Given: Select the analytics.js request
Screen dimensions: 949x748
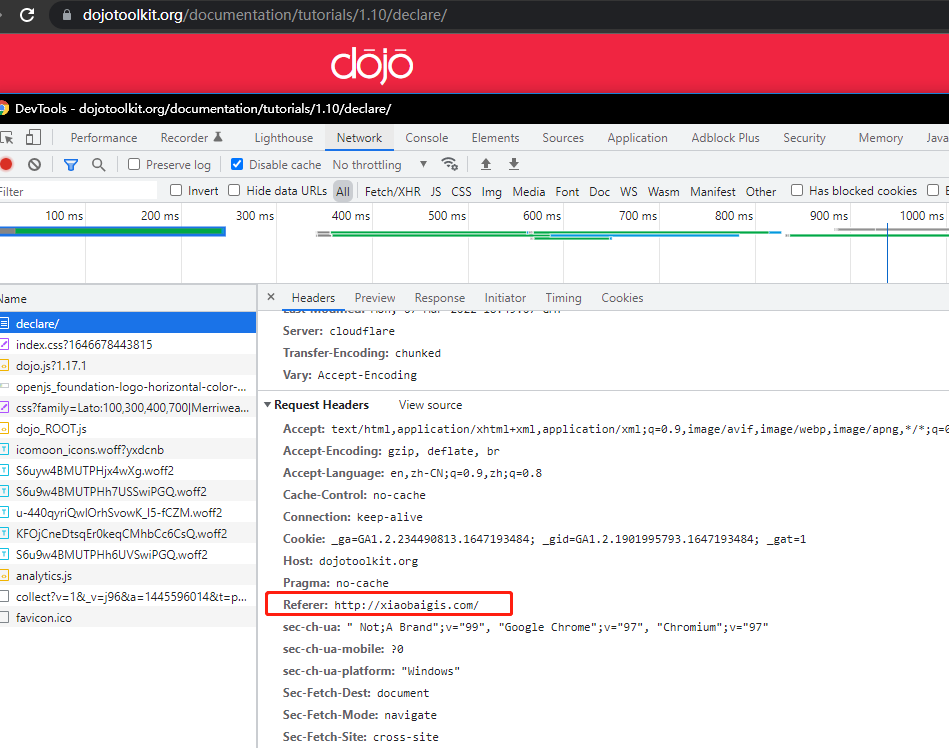Looking at the screenshot, I should 128,576.
